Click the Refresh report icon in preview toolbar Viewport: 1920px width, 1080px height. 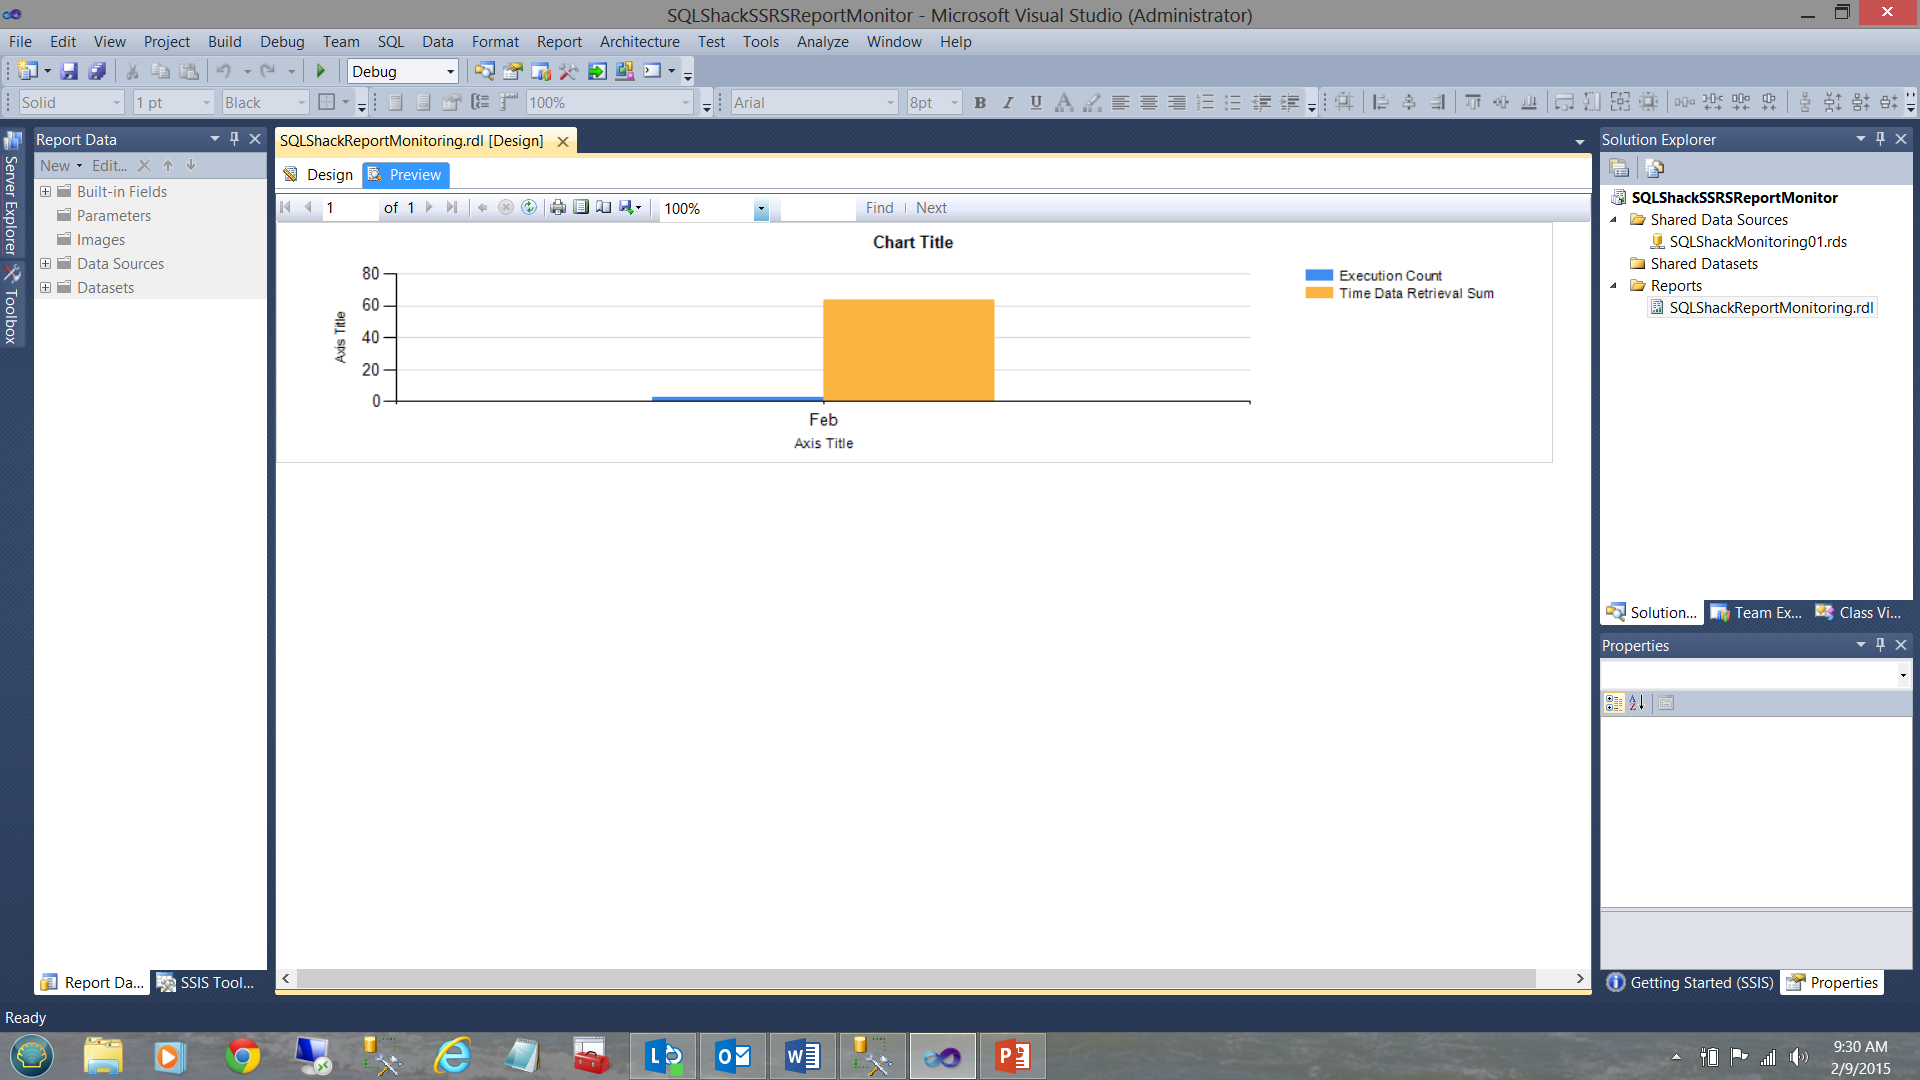click(529, 208)
